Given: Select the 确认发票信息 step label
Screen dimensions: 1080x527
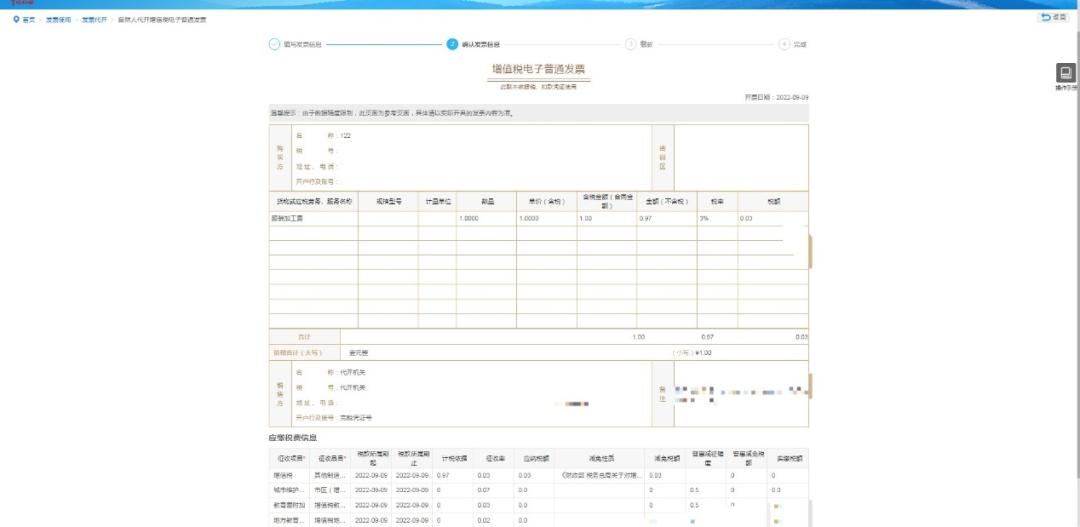Looking at the screenshot, I should (x=481, y=44).
